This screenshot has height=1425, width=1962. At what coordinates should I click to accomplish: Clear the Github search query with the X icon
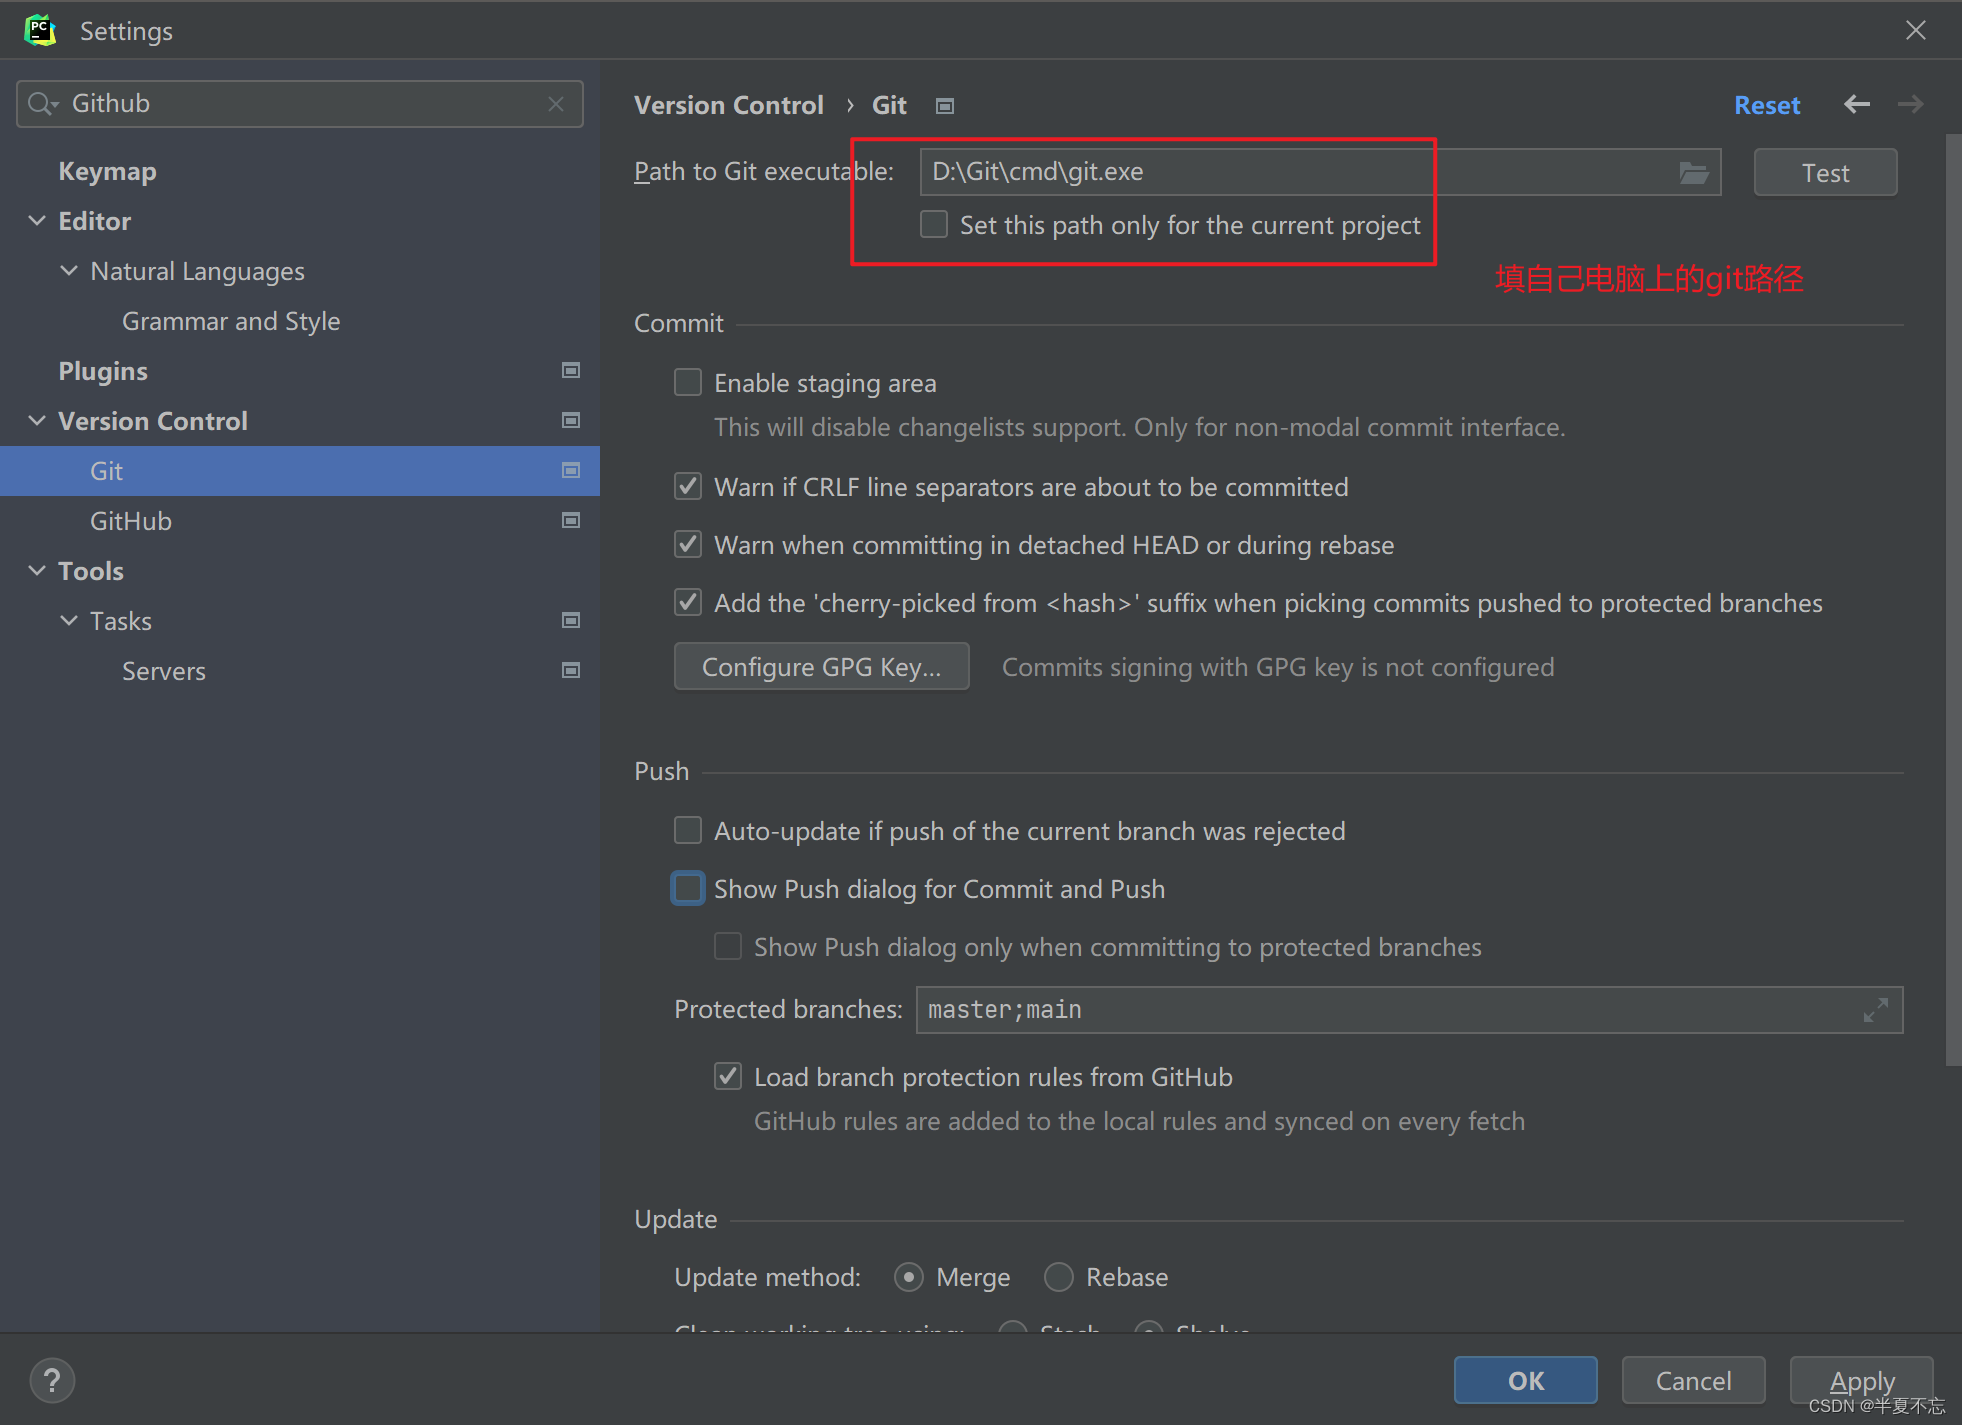pos(556,103)
